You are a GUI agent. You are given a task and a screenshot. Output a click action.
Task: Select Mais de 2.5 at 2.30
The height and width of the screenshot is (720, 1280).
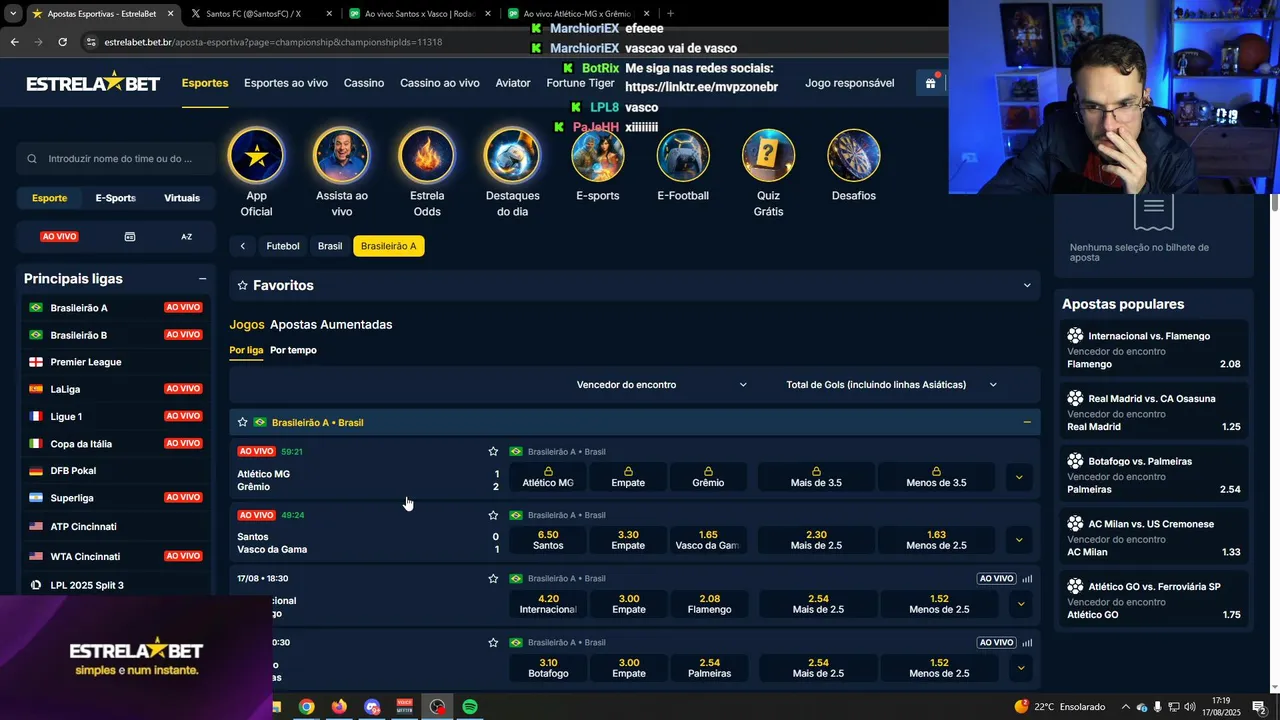(816, 540)
